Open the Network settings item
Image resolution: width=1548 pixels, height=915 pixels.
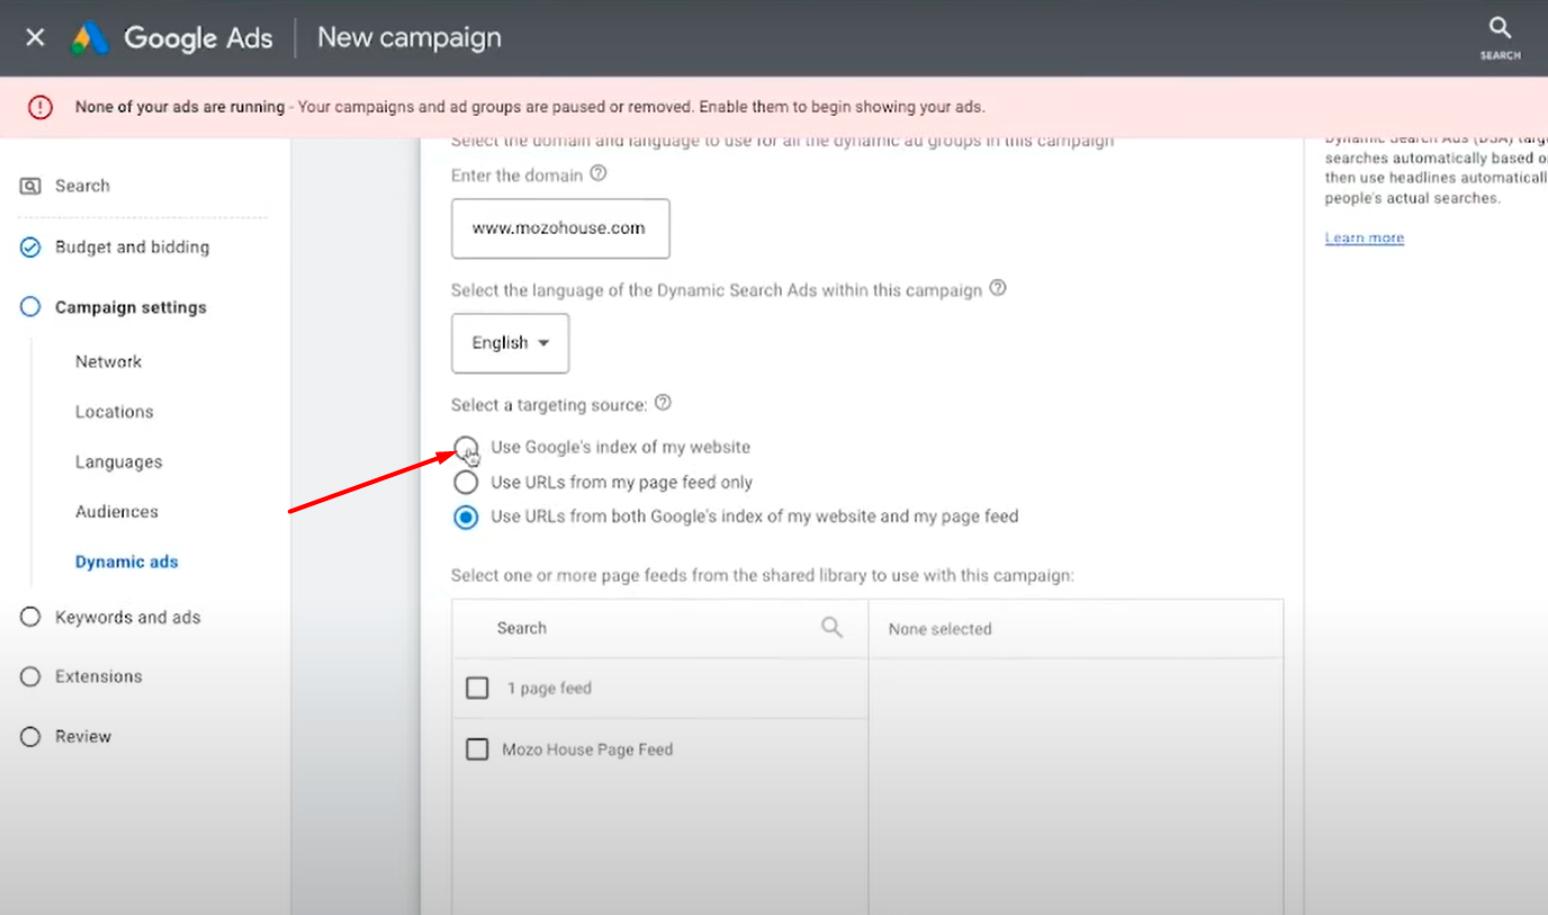pyautogui.click(x=108, y=362)
